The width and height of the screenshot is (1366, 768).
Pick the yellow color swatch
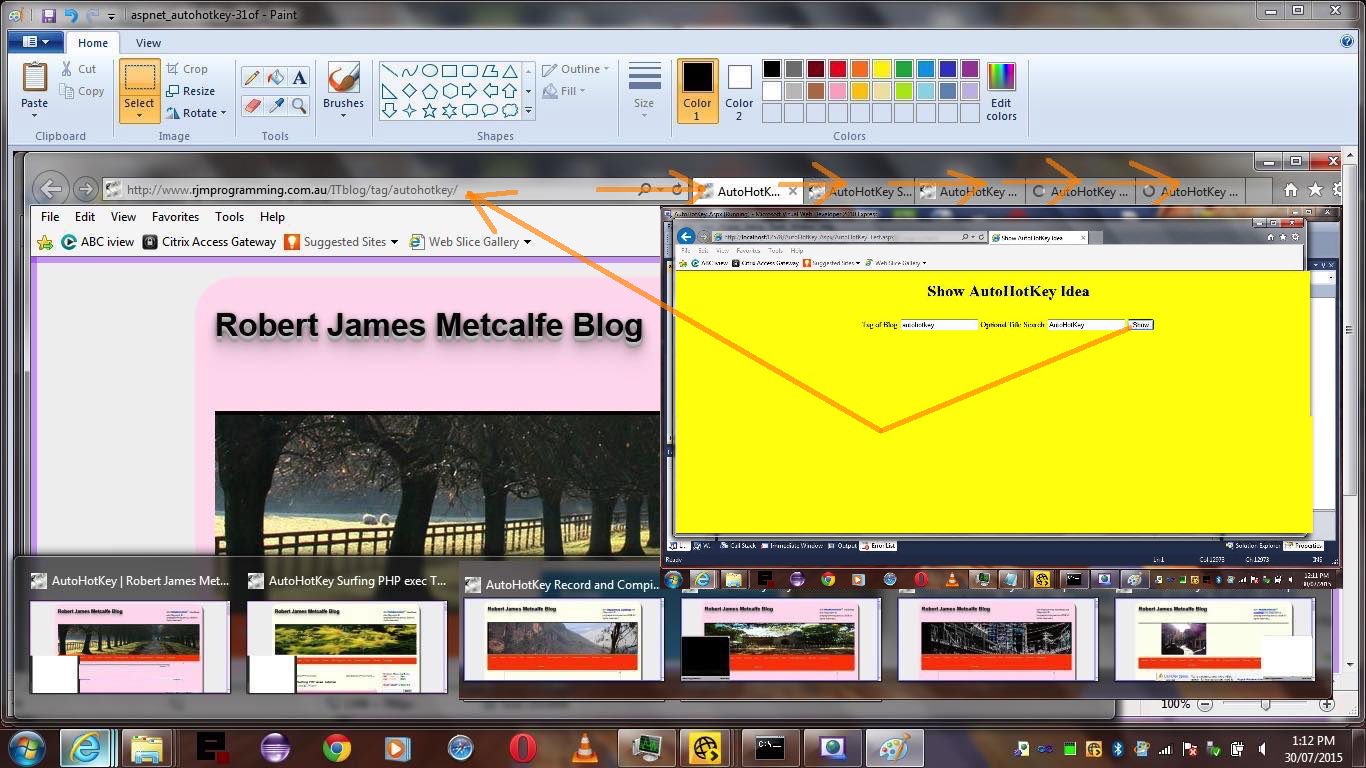[x=882, y=69]
